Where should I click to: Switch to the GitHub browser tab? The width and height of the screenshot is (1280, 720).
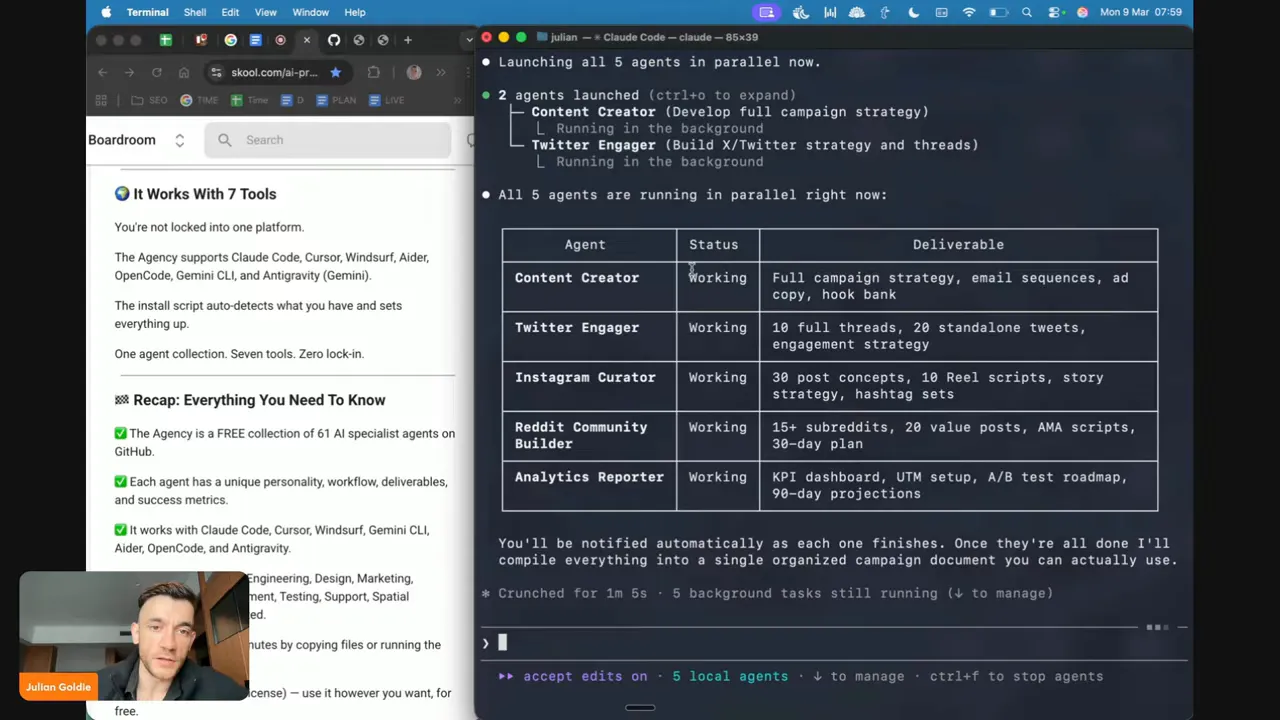pyautogui.click(x=334, y=40)
